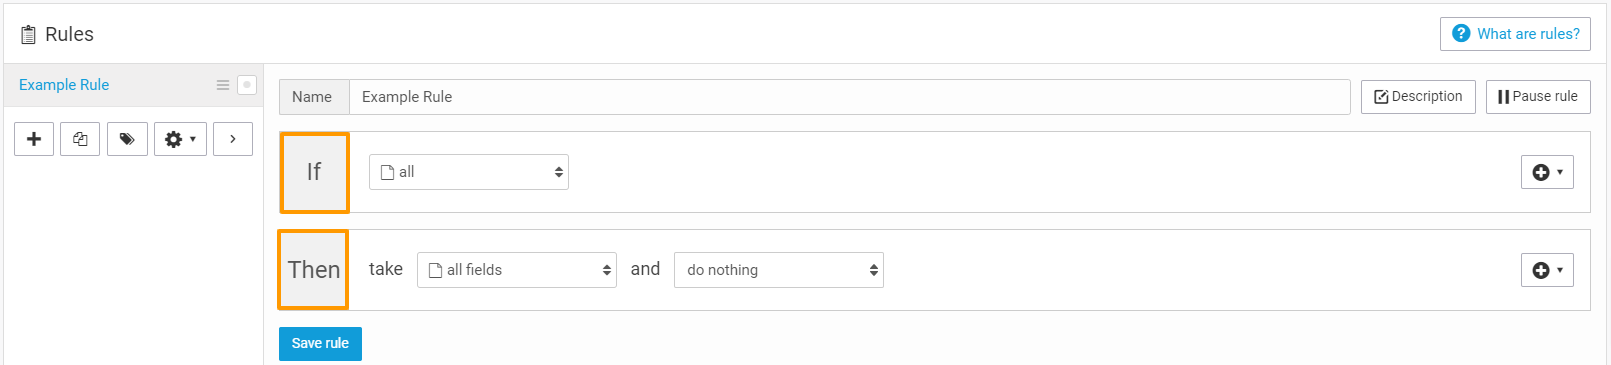Viewport: 1611px width, 365px height.
Task: Open the gear settings dropdown
Action: tap(180, 139)
